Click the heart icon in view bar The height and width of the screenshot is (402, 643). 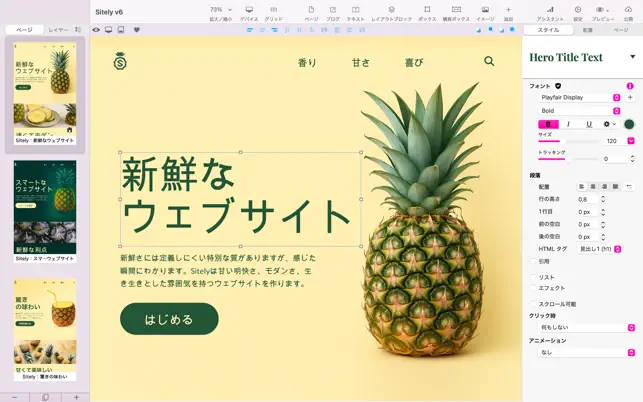tap(137, 30)
